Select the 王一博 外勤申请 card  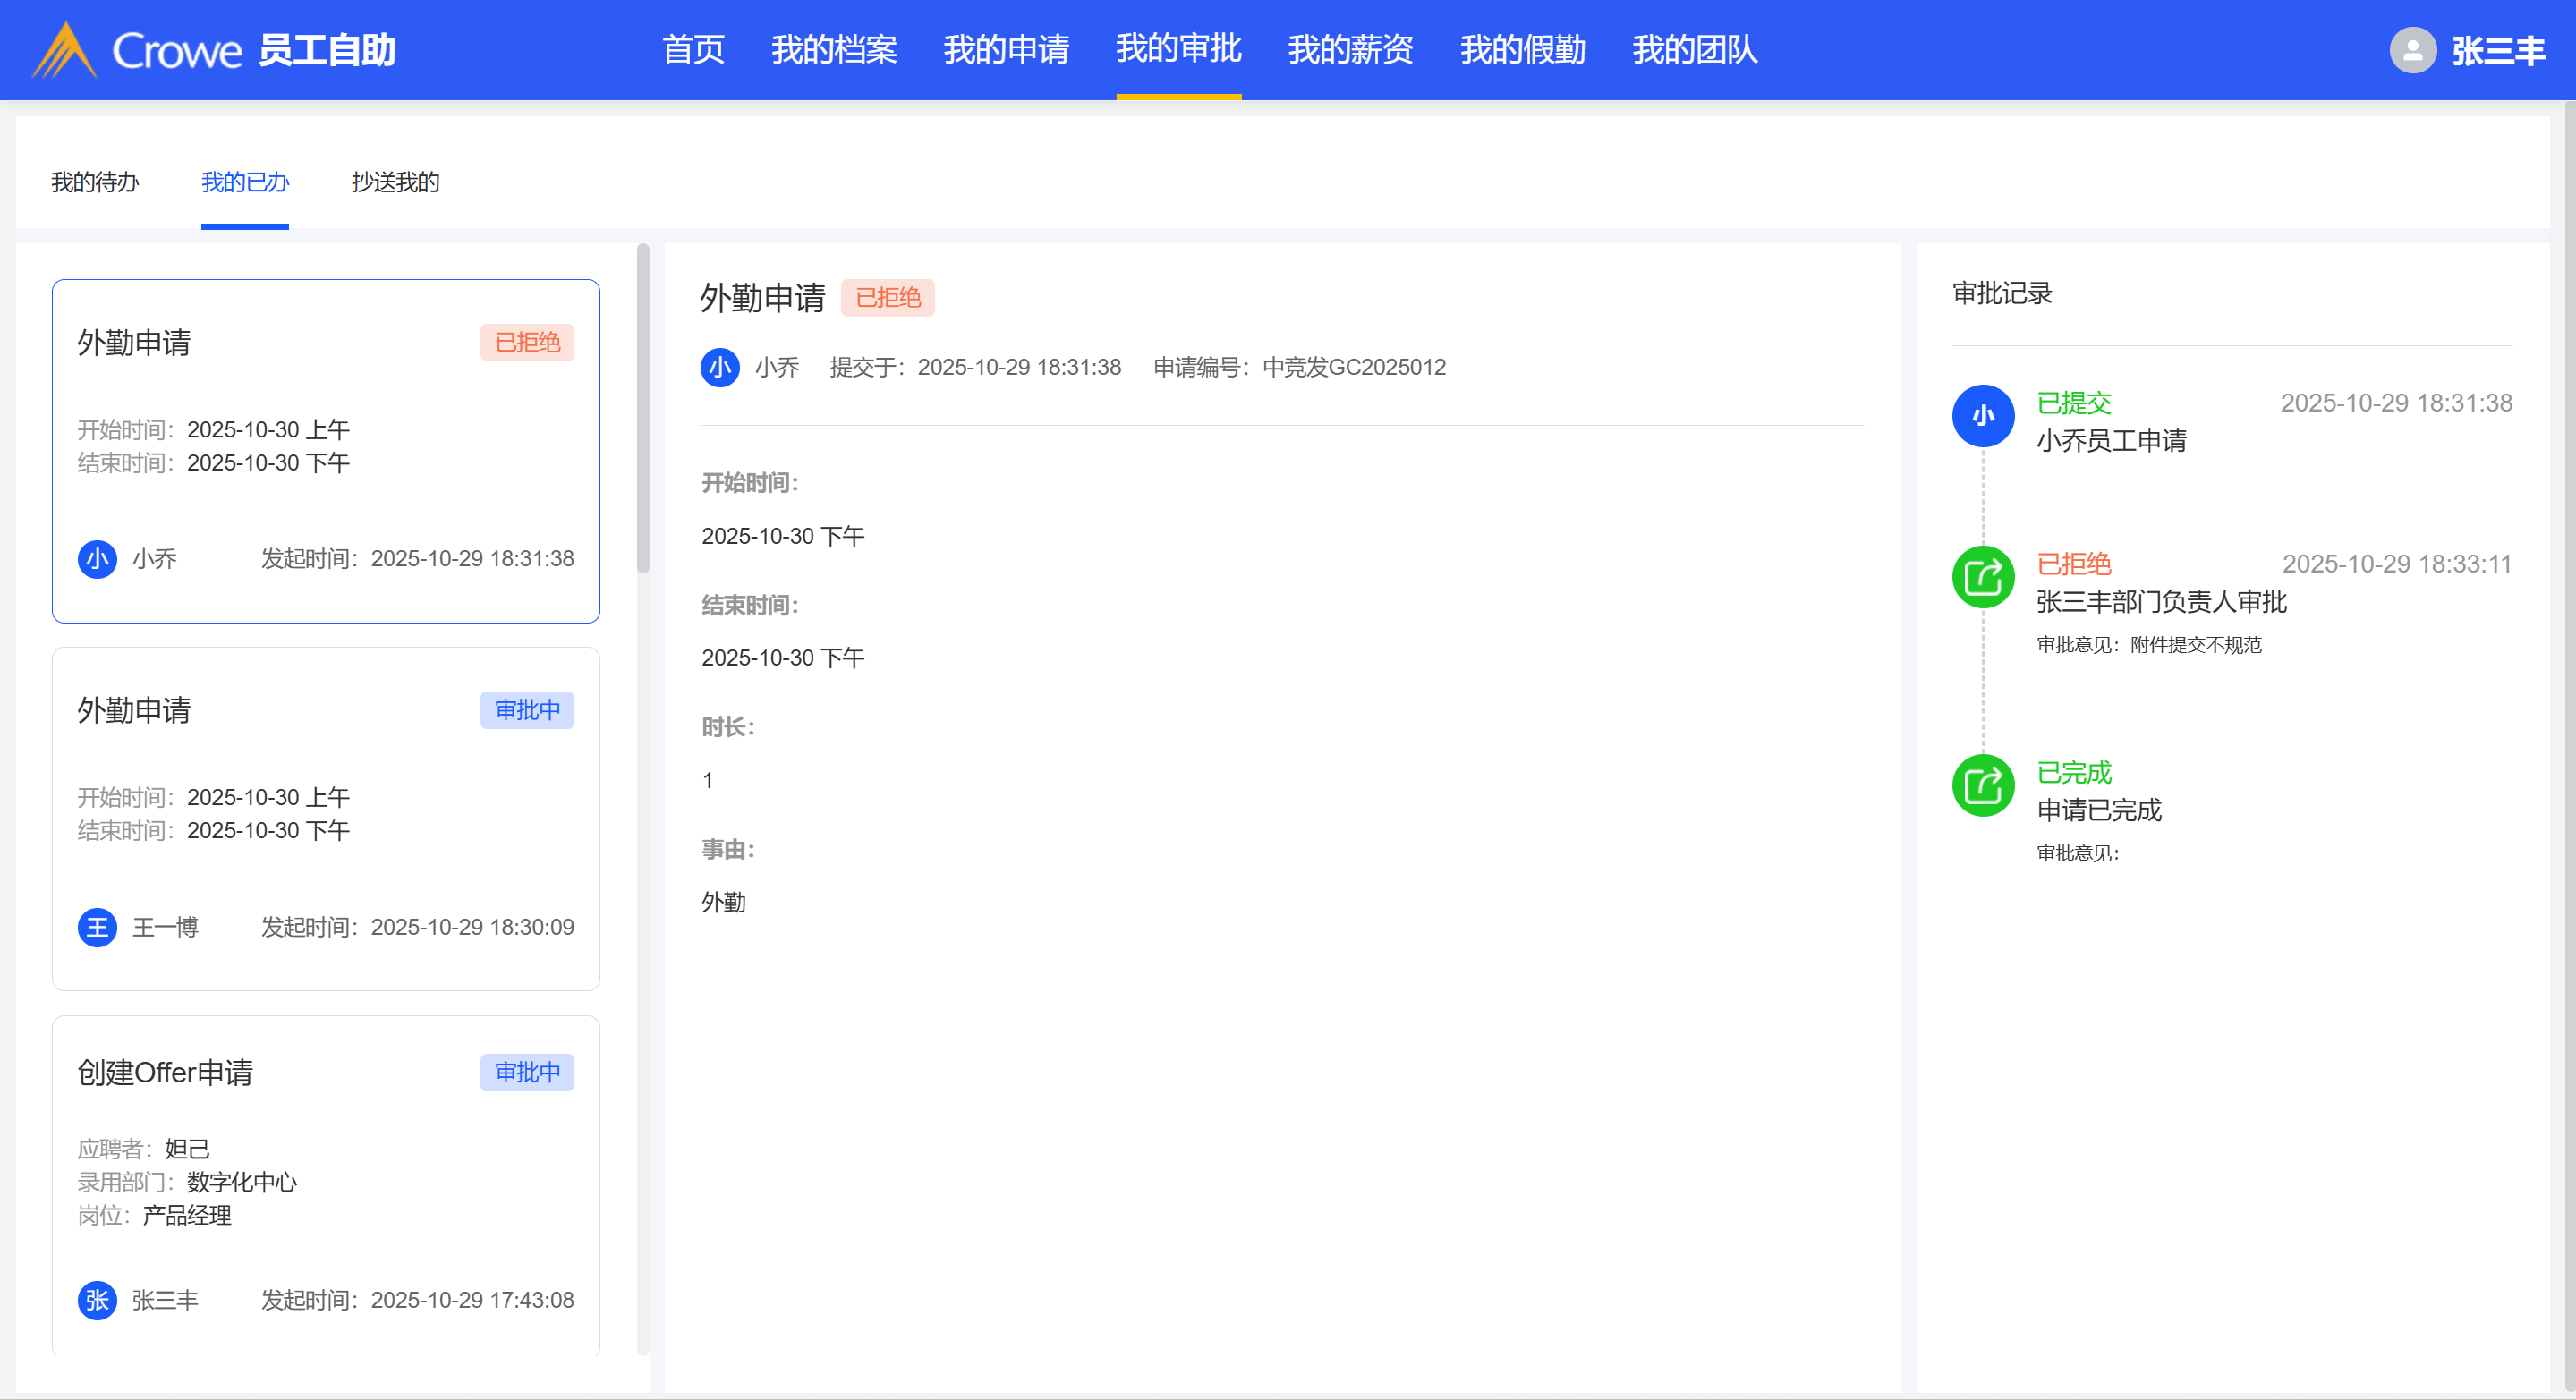[x=326, y=818]
